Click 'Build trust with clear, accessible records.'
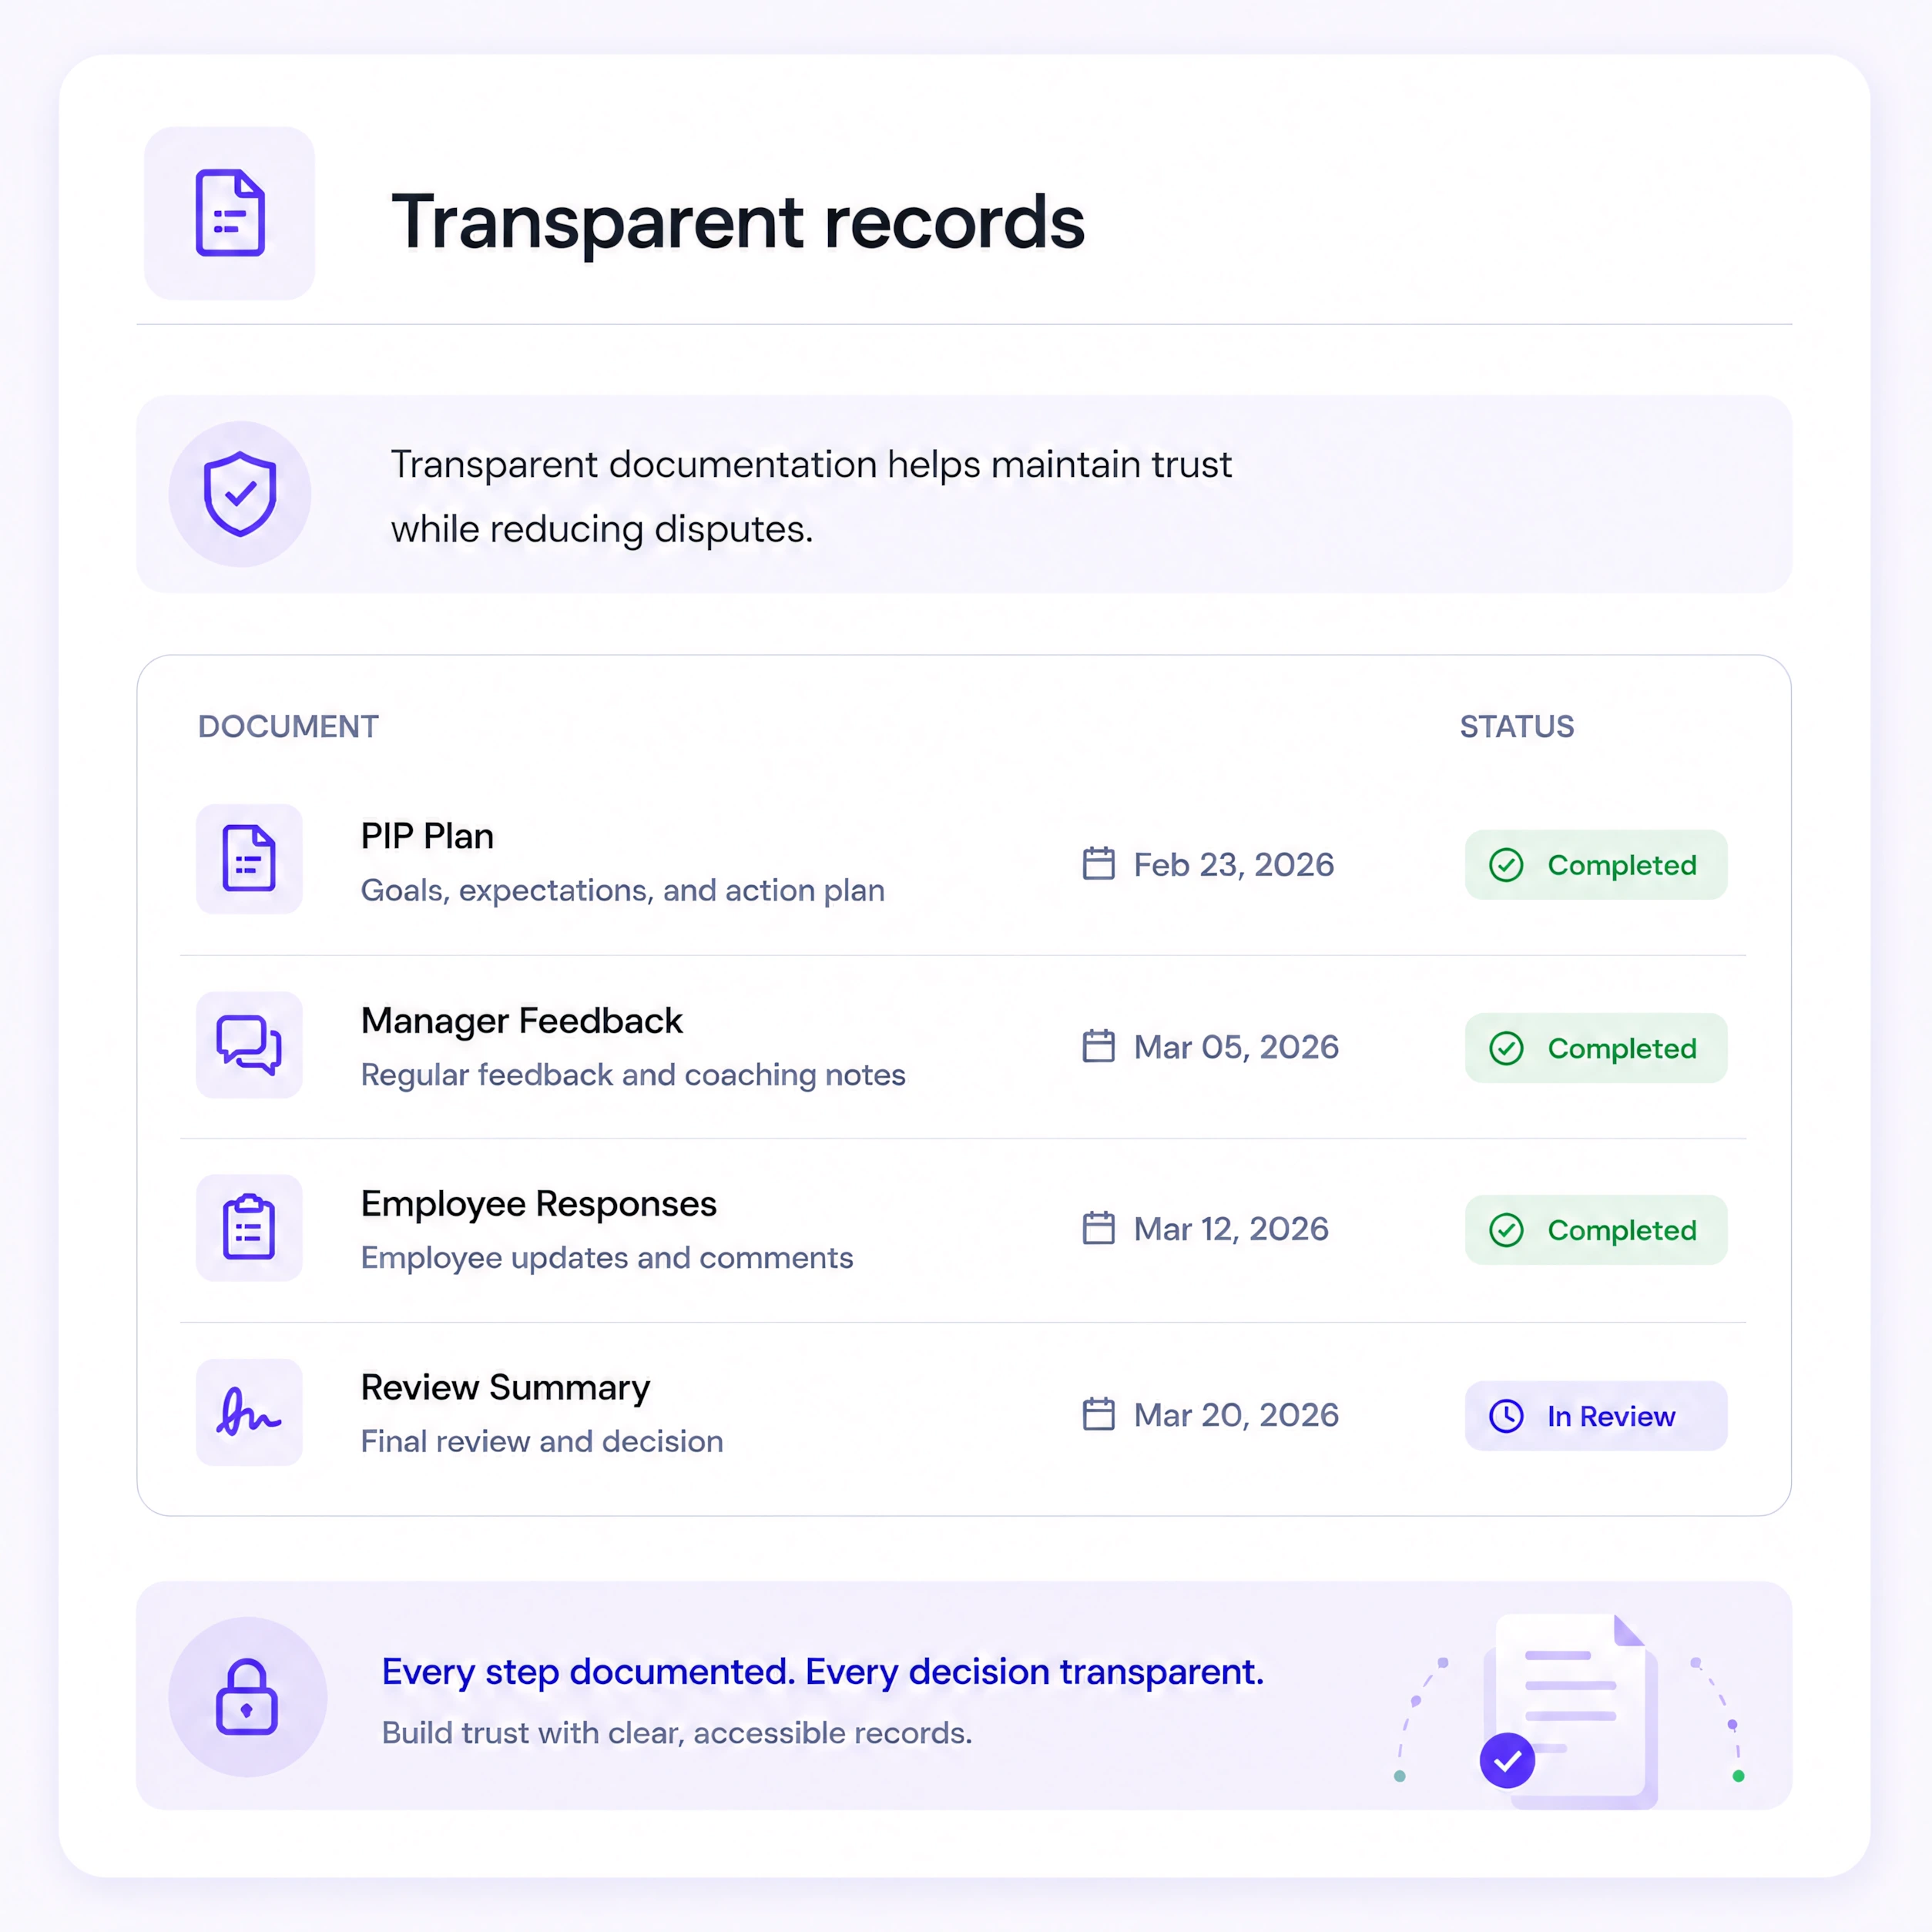This screenshot has height=1932, width=1932. coord(677,1733)
